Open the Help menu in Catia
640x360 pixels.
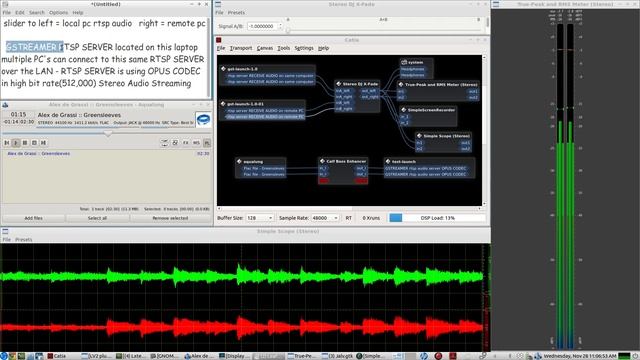coord(323,48)
